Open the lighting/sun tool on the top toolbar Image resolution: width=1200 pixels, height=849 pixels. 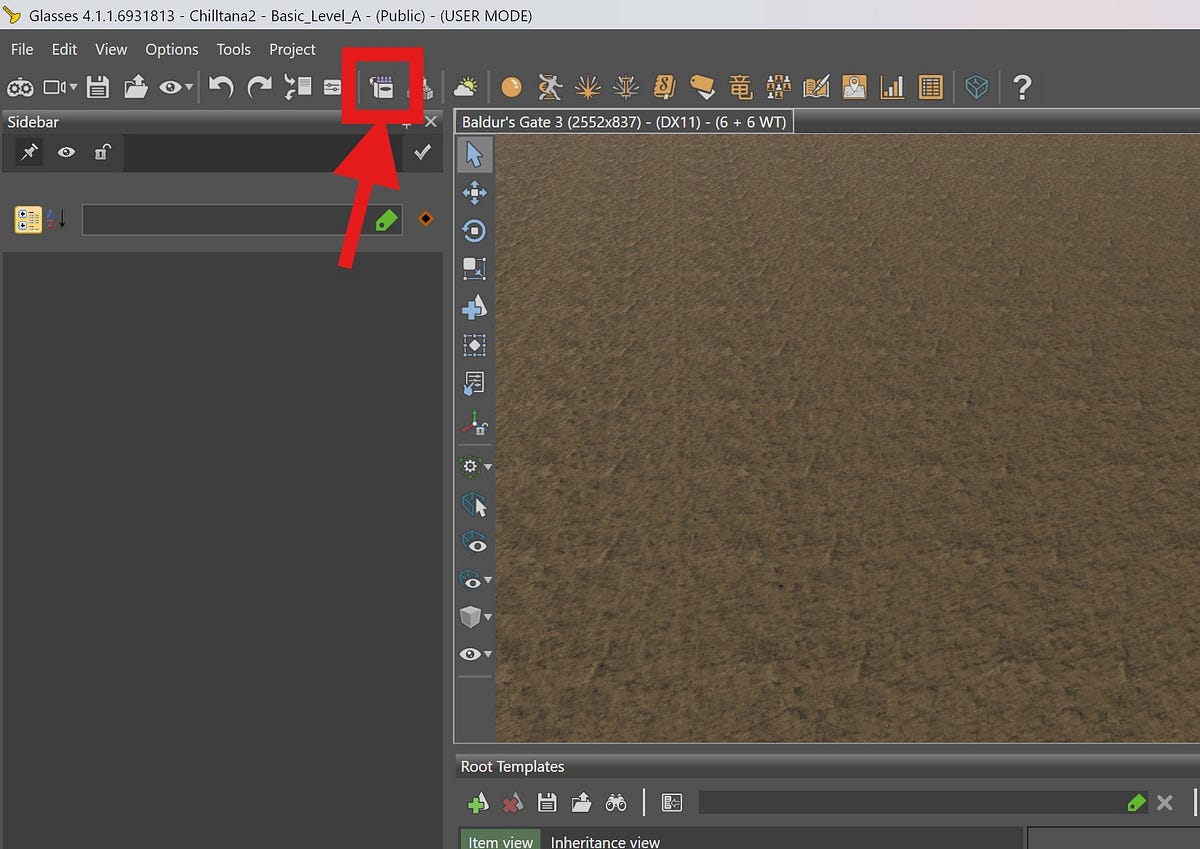(466, 87)
